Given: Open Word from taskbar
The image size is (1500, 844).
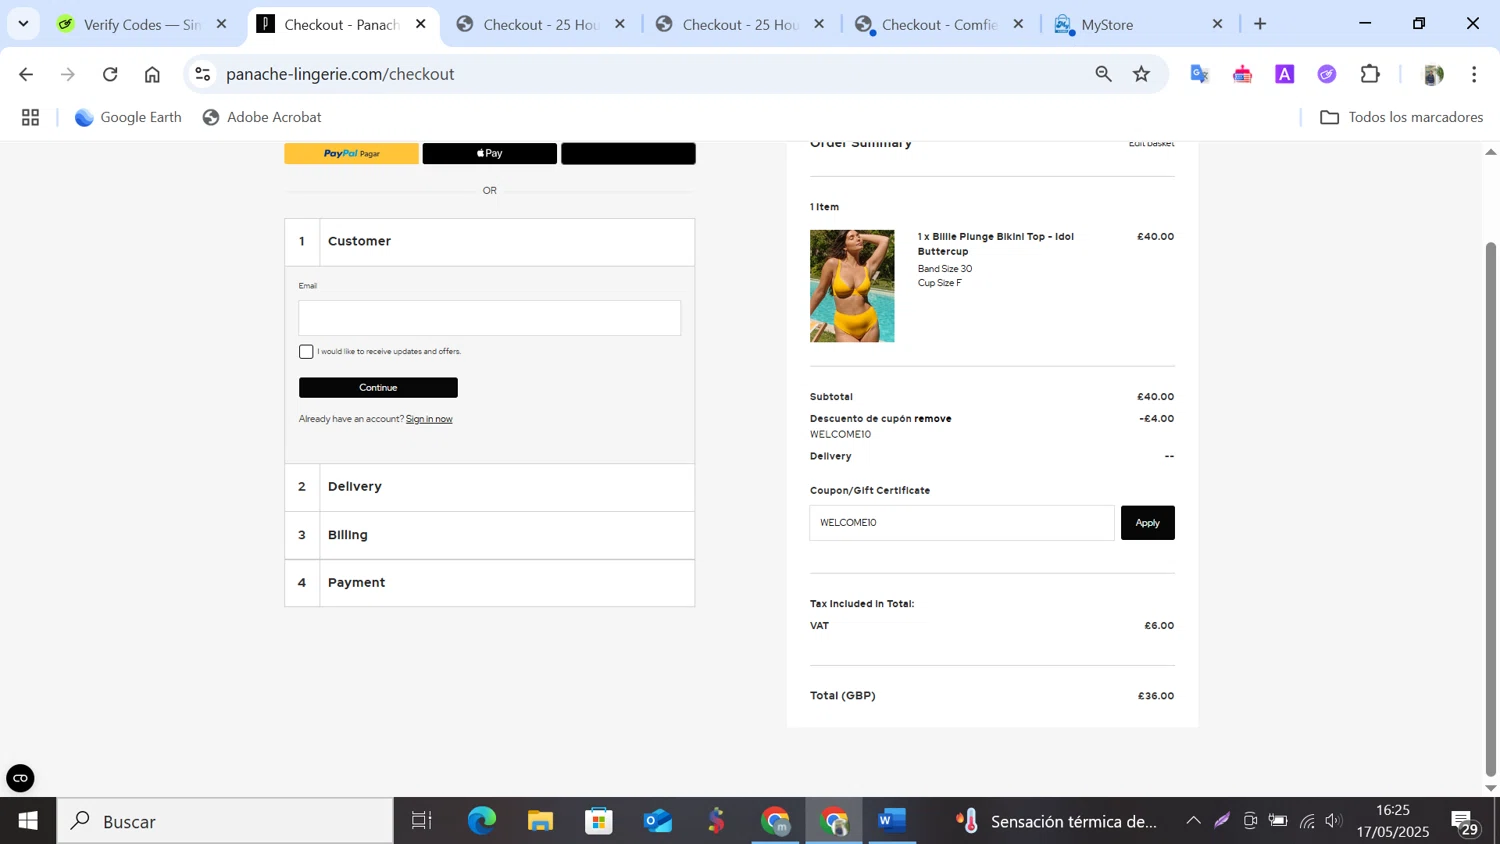Looking at the screenshot, I should click(892, 821).
